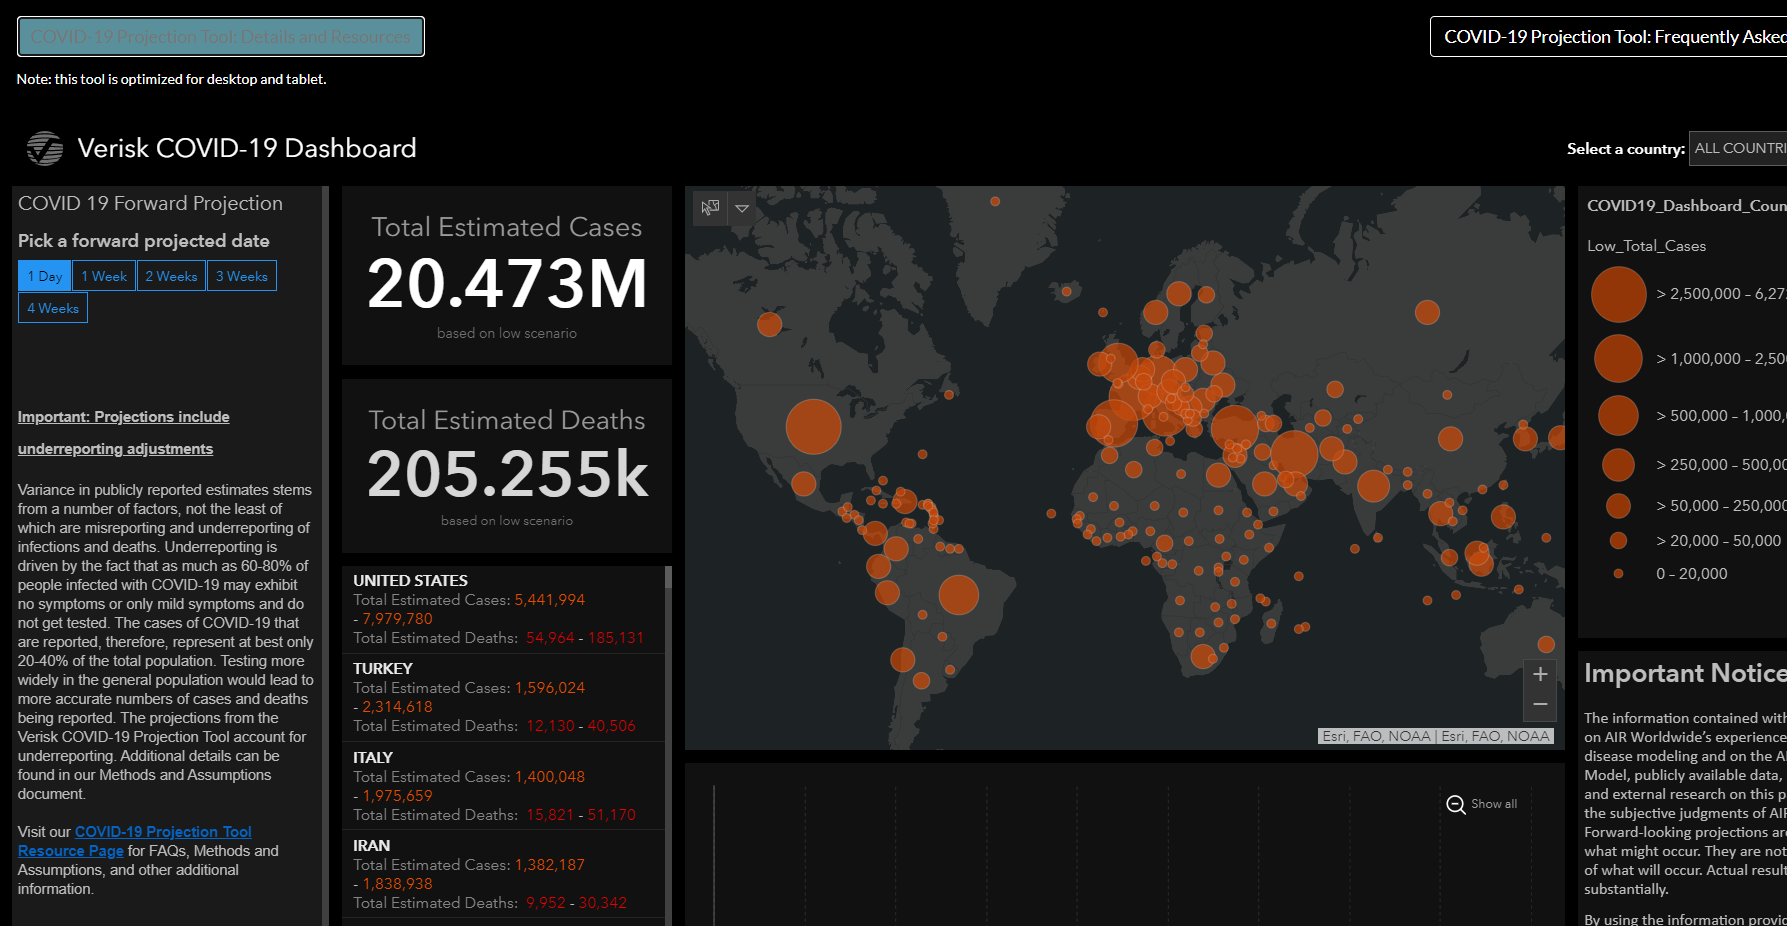This screenshot has height=926, width=1787.
Task: Click the Show all magnifier icon
Action: pos(1456,805)
